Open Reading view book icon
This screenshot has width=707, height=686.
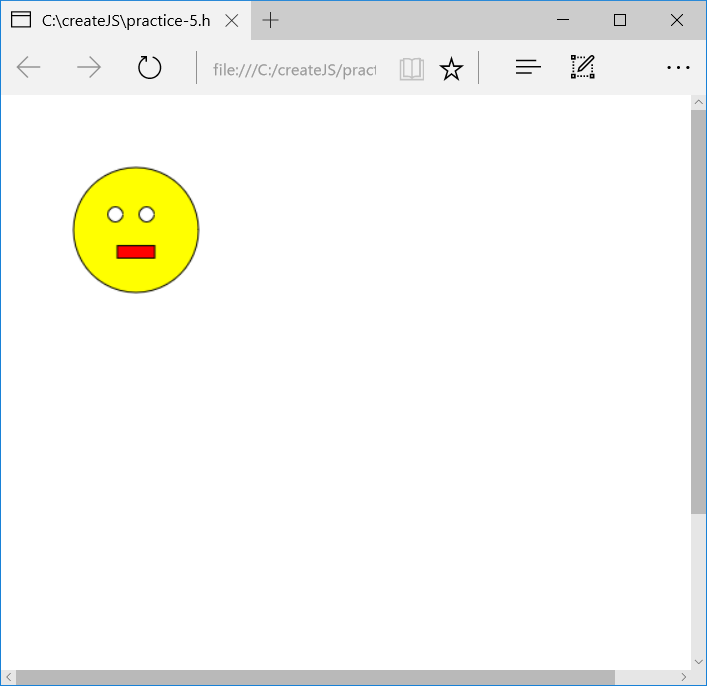click(412, 68)
